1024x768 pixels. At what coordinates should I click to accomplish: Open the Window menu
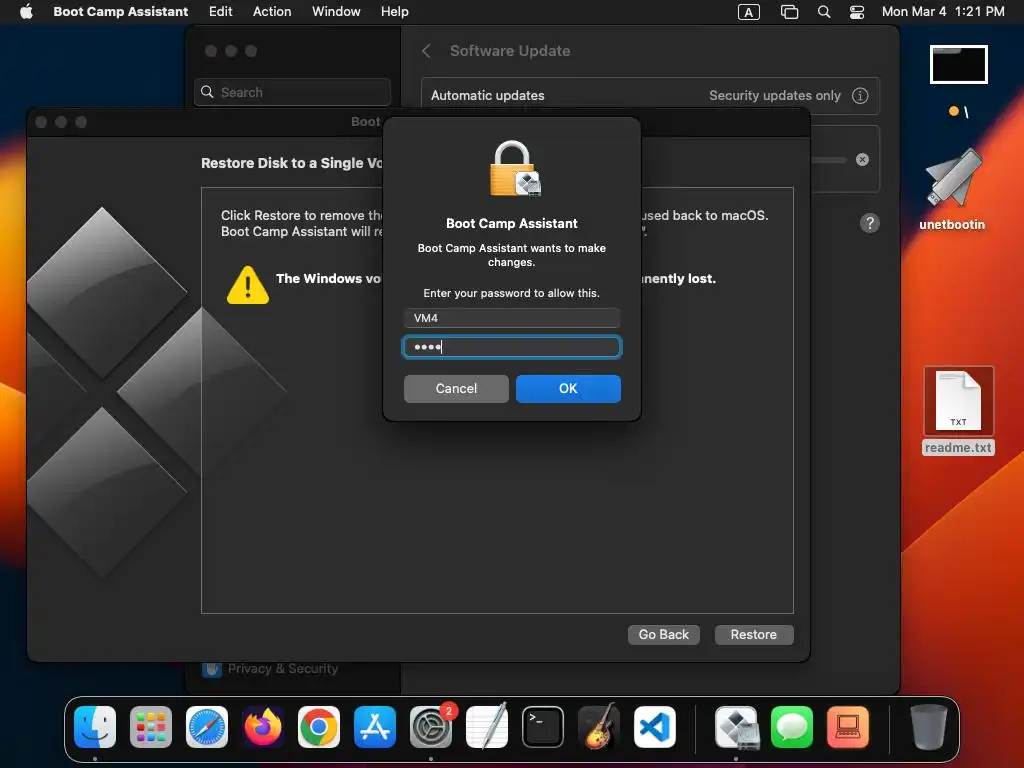pos(336,11)
